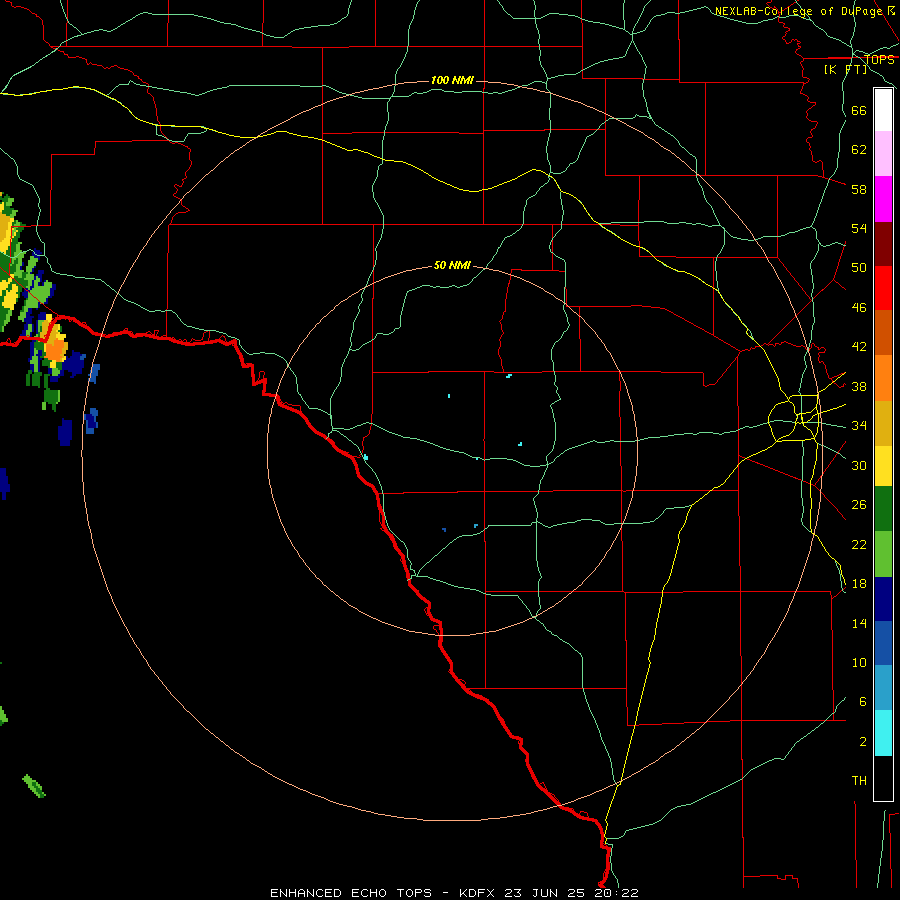Image resolution: width=900 pixels, height=900 pixels.
Task: Click the "[K FT]" units label
Action: point(845,69)
